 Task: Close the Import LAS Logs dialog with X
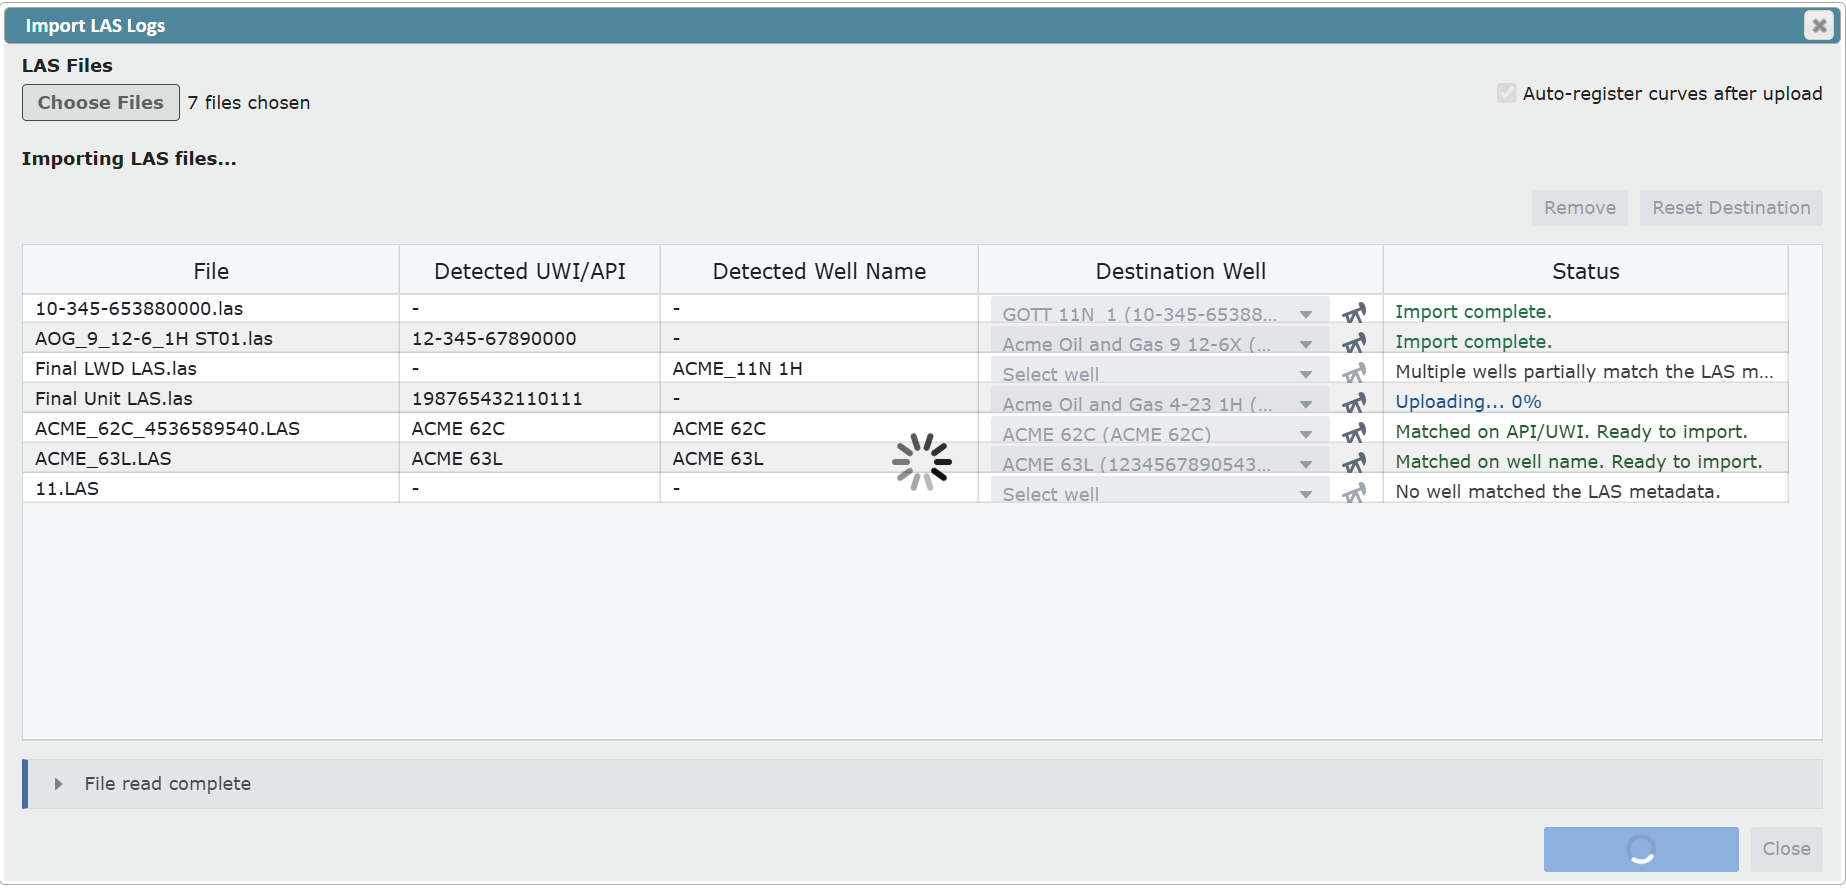(x=1819, y=25)
